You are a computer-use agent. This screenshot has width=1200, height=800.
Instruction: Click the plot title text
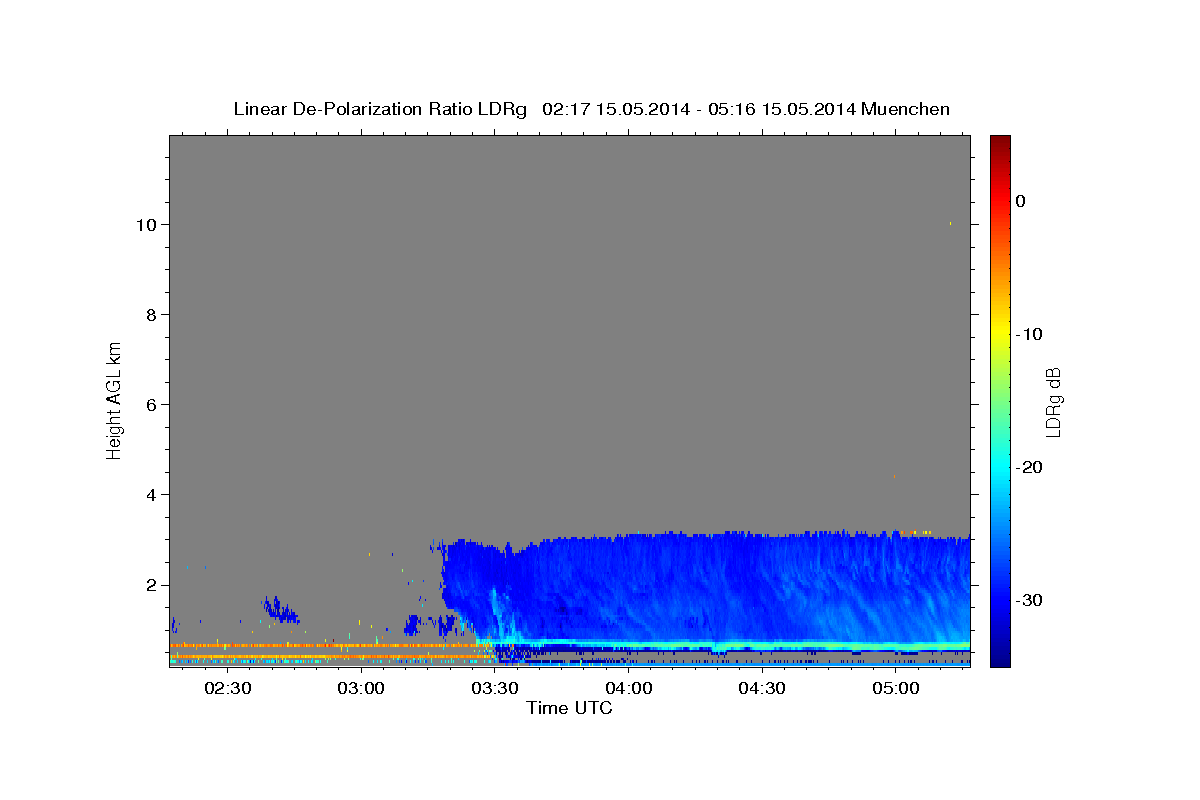pyautogui.click(x=591, y=109)
